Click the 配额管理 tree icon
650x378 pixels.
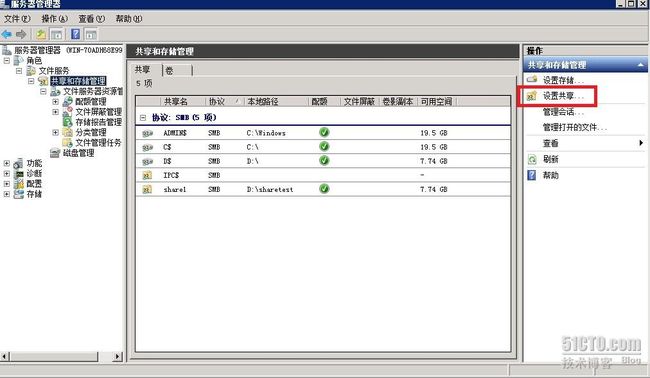68,102
